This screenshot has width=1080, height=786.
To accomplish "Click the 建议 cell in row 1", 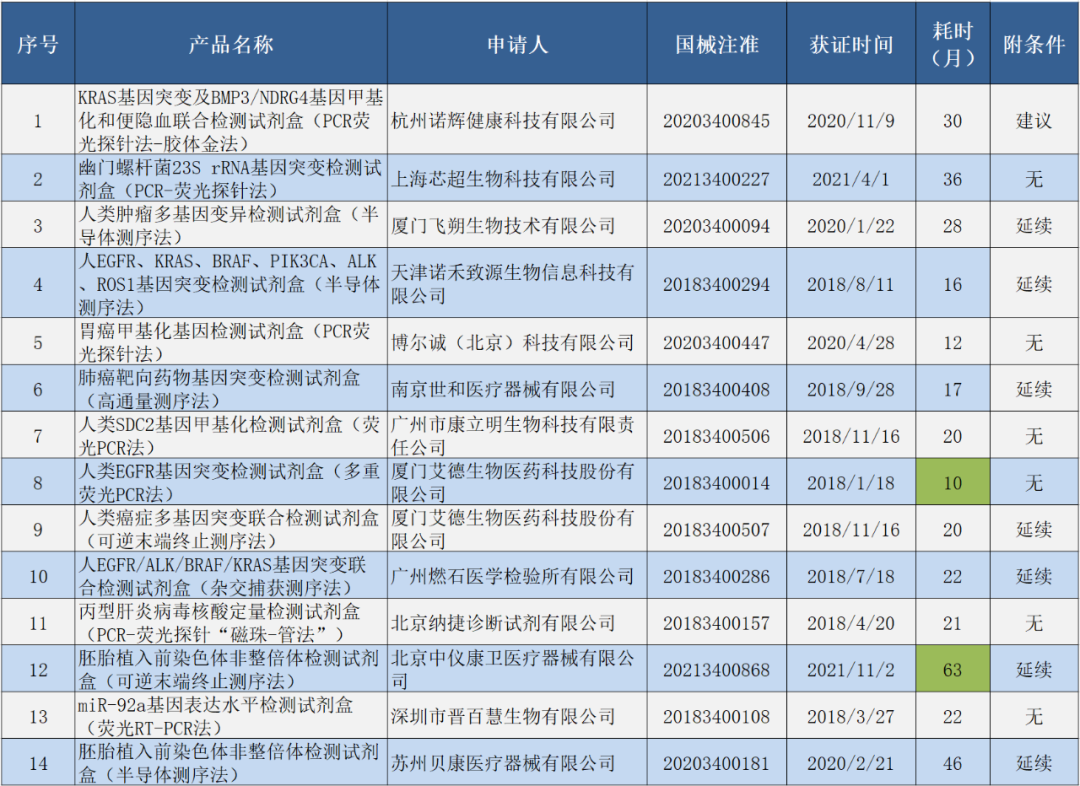I will click(x=1034, y=121).
